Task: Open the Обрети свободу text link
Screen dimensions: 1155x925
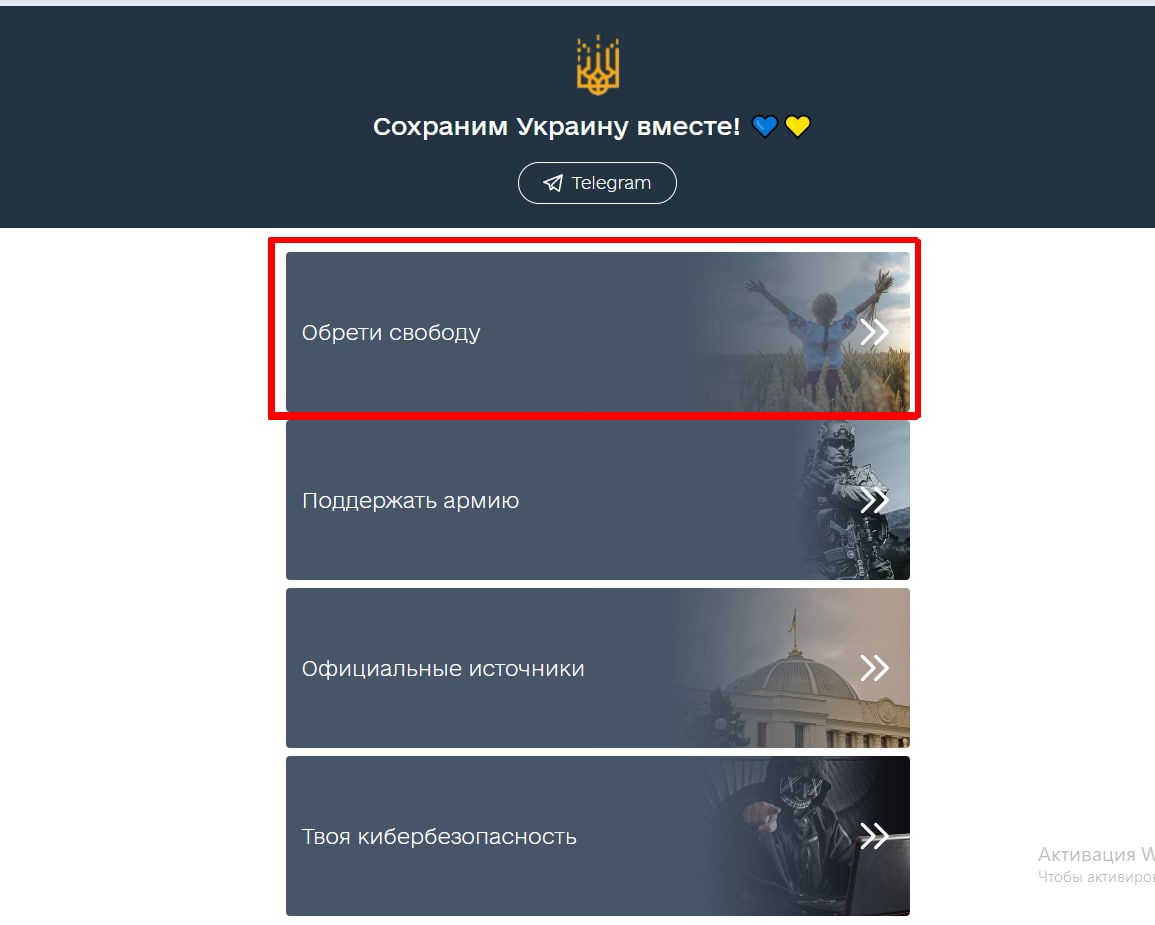Action: tap(391, 332)
